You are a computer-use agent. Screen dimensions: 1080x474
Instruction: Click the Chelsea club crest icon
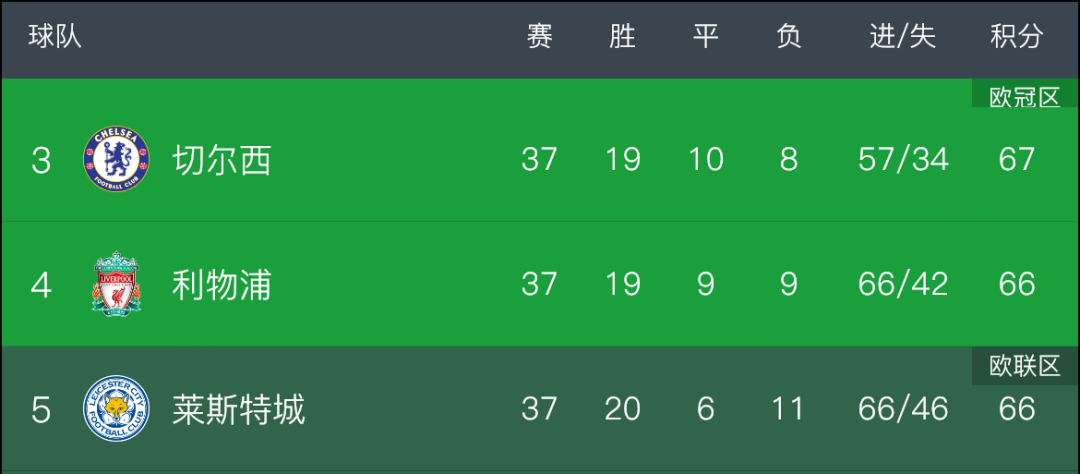(116, 160)
